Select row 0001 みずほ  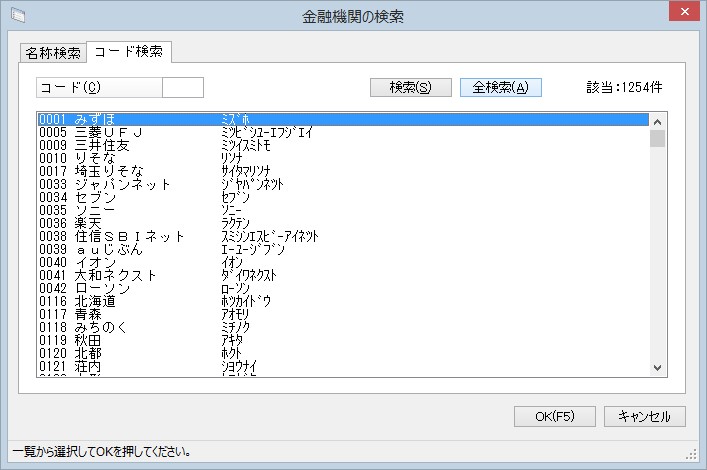[x=343, y=120]
